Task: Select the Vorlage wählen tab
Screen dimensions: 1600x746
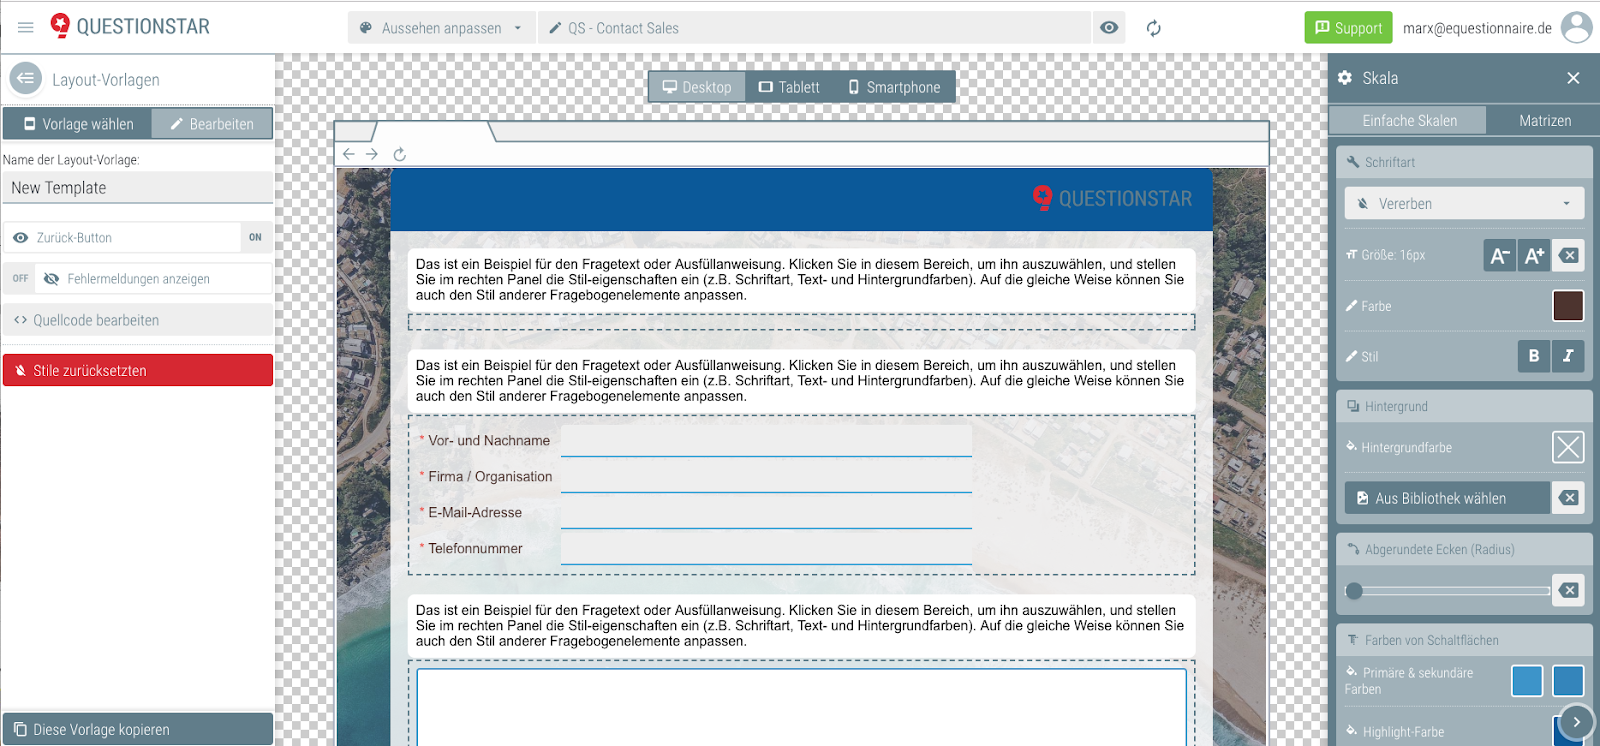Action: click(78, 124)
